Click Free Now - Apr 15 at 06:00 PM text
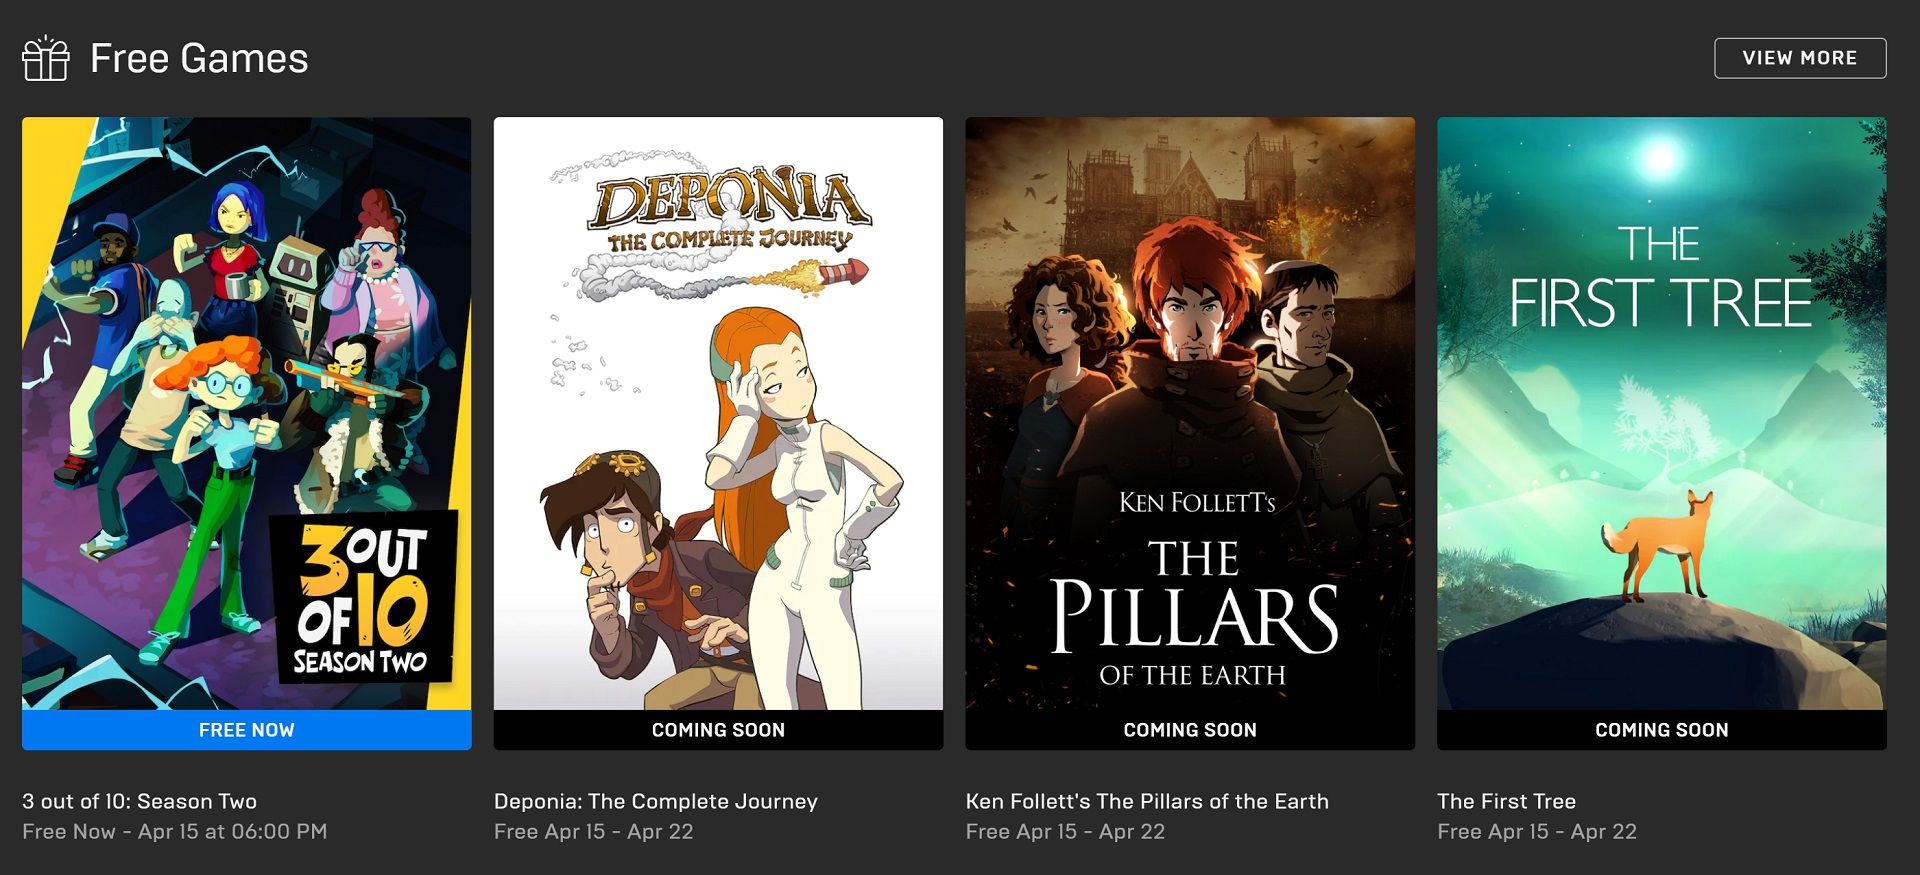Viewport: 1920px width, 875px height. (175, 831)
